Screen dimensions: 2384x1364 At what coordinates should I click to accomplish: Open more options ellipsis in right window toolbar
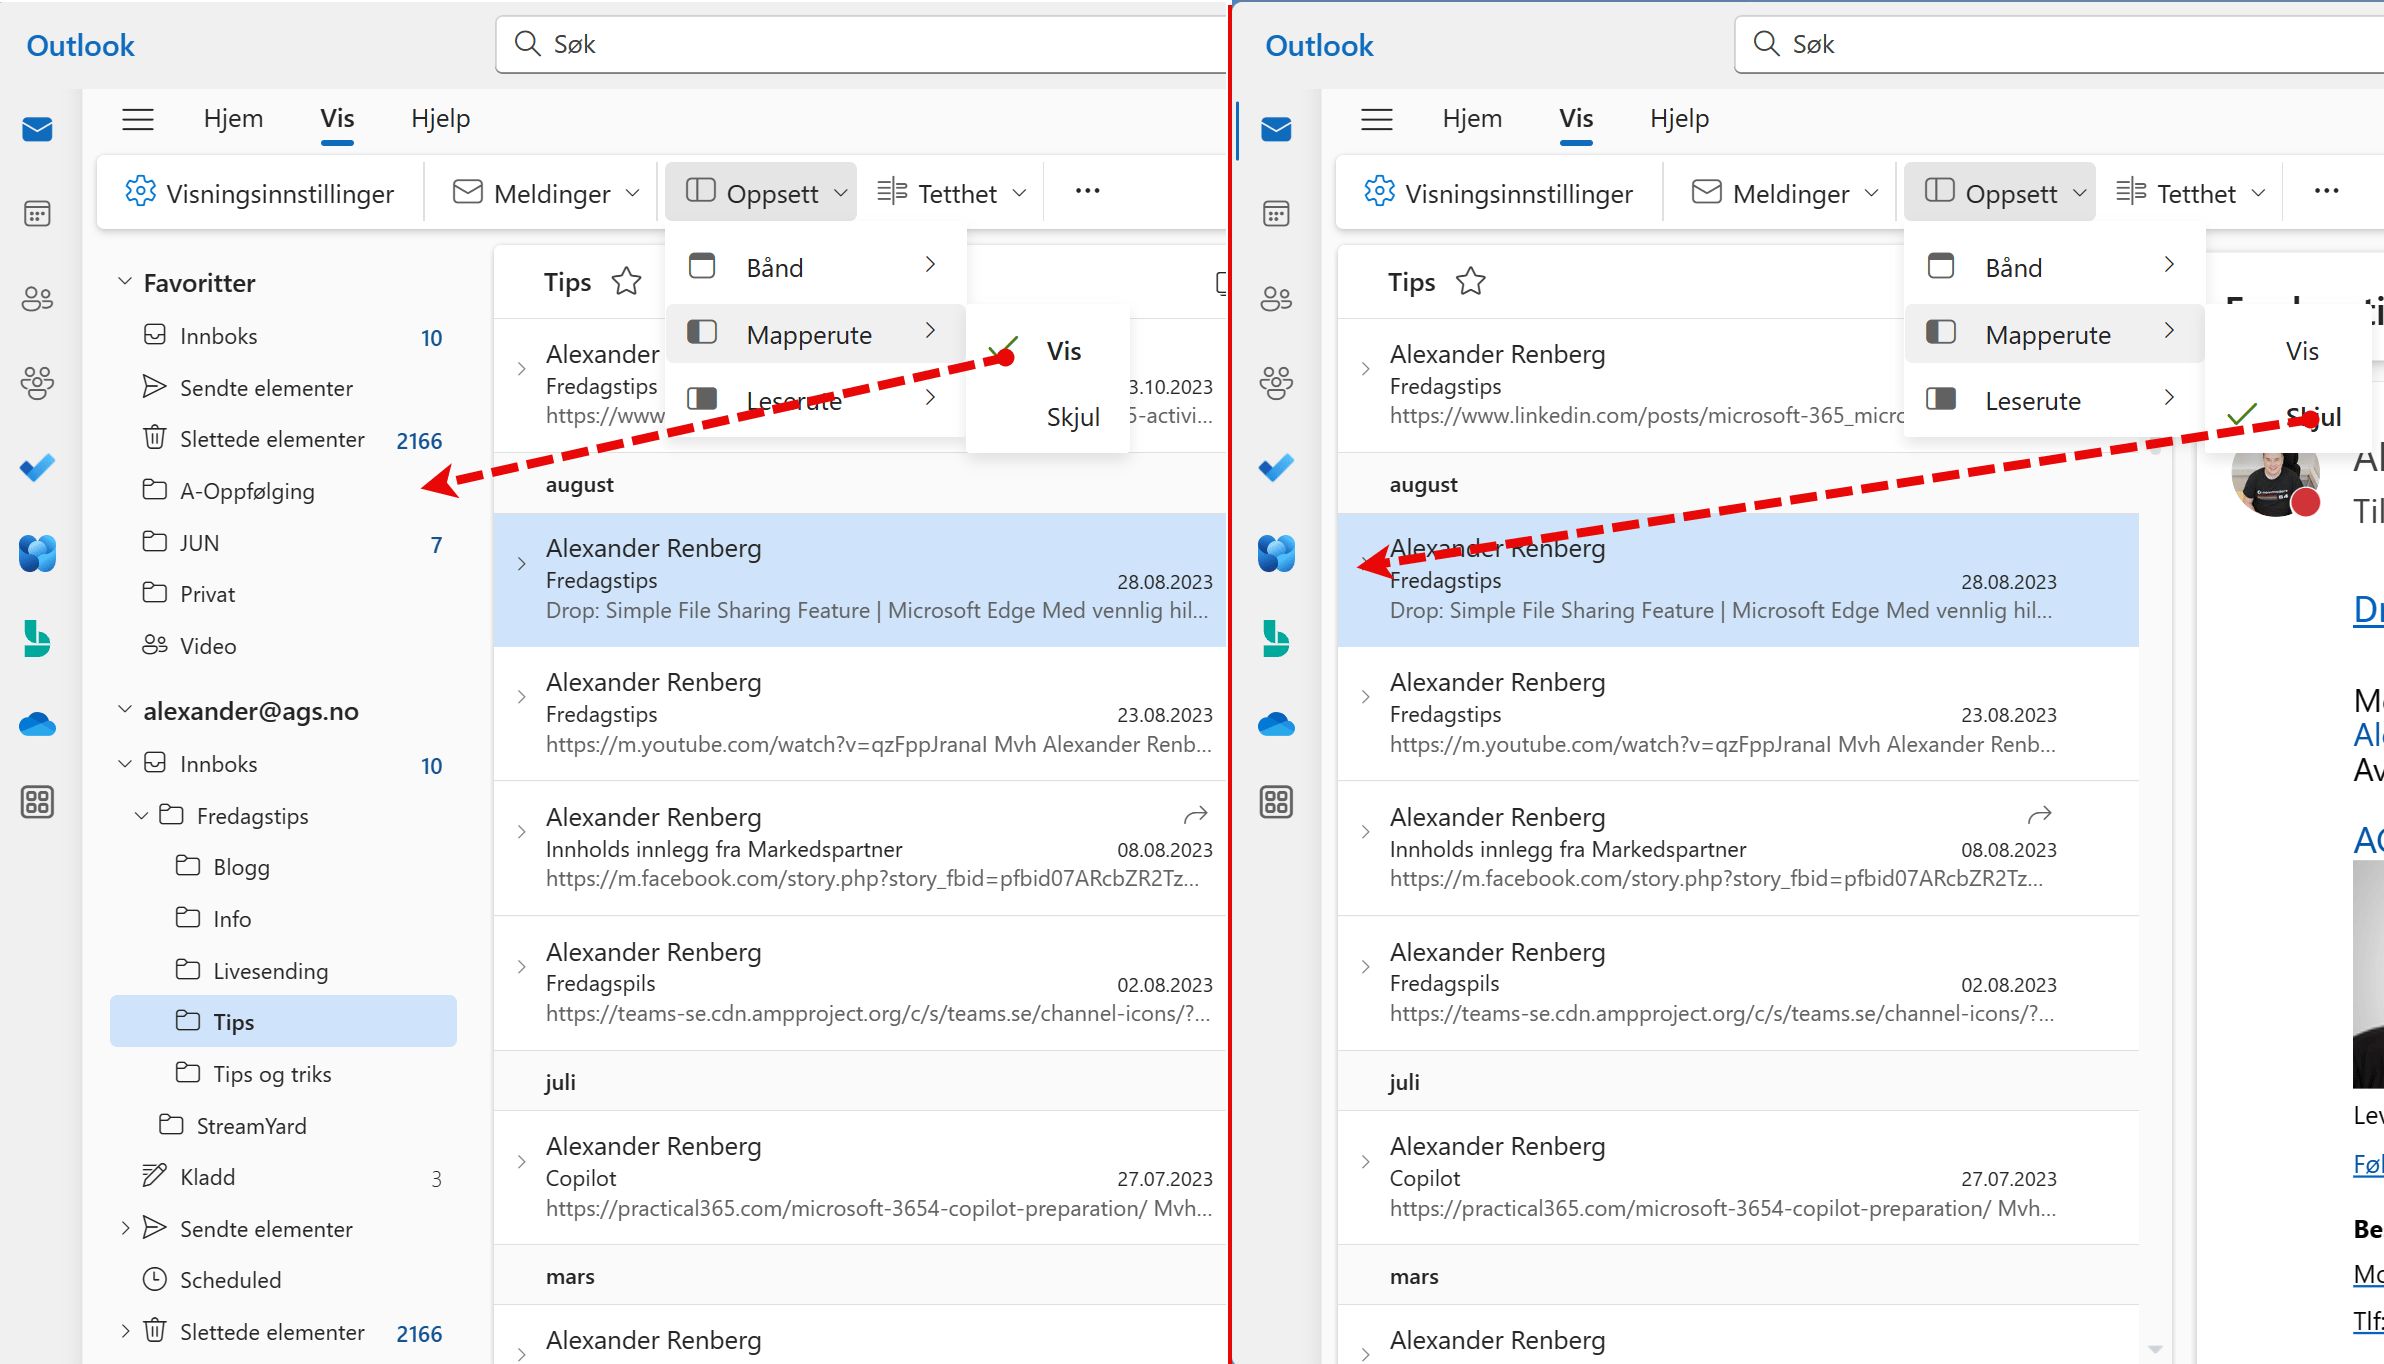2327,191
